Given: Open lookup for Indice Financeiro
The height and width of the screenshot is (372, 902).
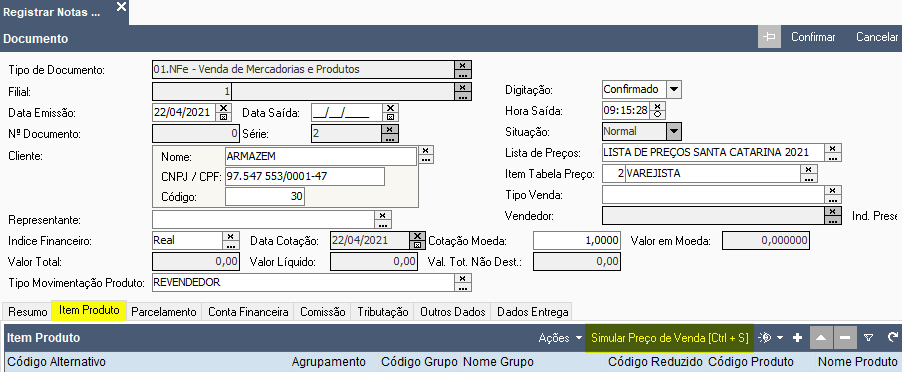Looking at the screenshot, I should [x=231, y=246].
